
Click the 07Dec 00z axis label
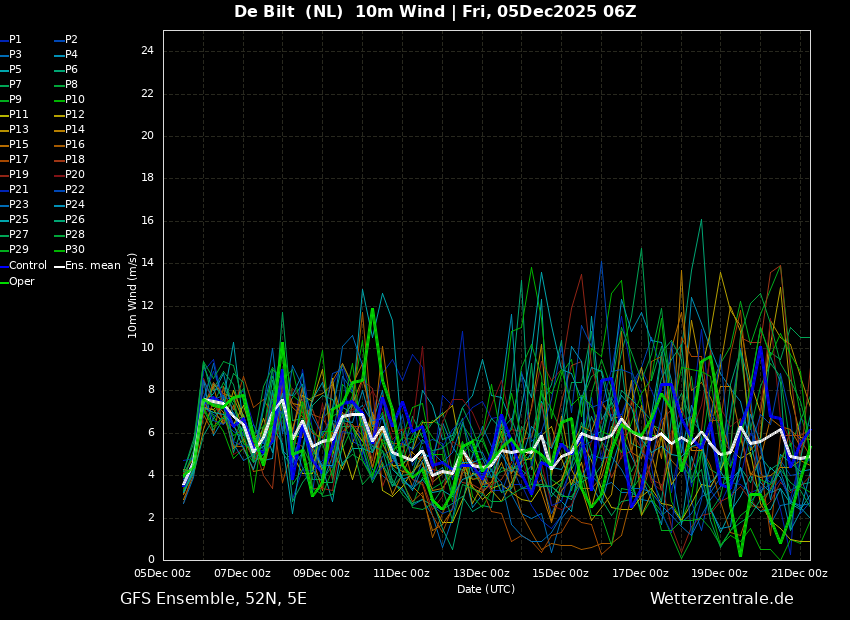click(242, 573)
